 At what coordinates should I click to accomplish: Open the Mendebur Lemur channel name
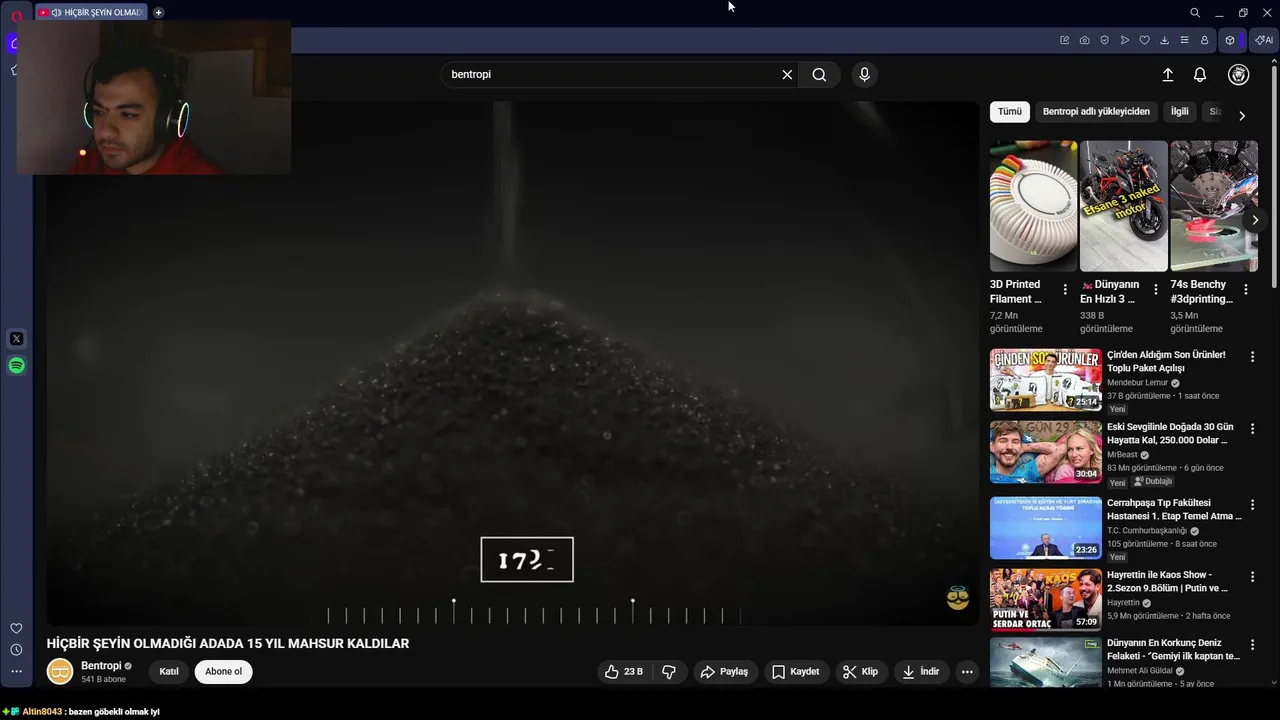(x=1137, y=383)
